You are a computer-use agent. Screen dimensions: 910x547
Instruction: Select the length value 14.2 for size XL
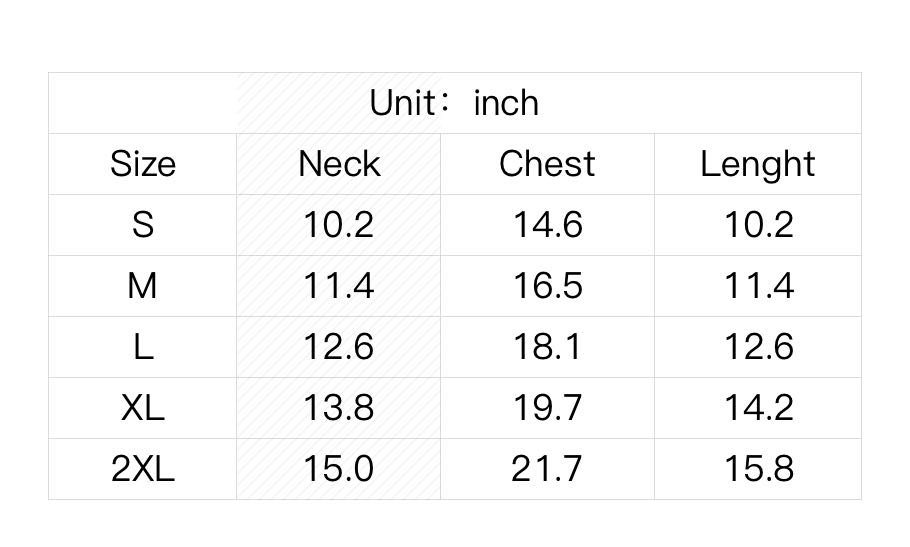coord(758,408)
